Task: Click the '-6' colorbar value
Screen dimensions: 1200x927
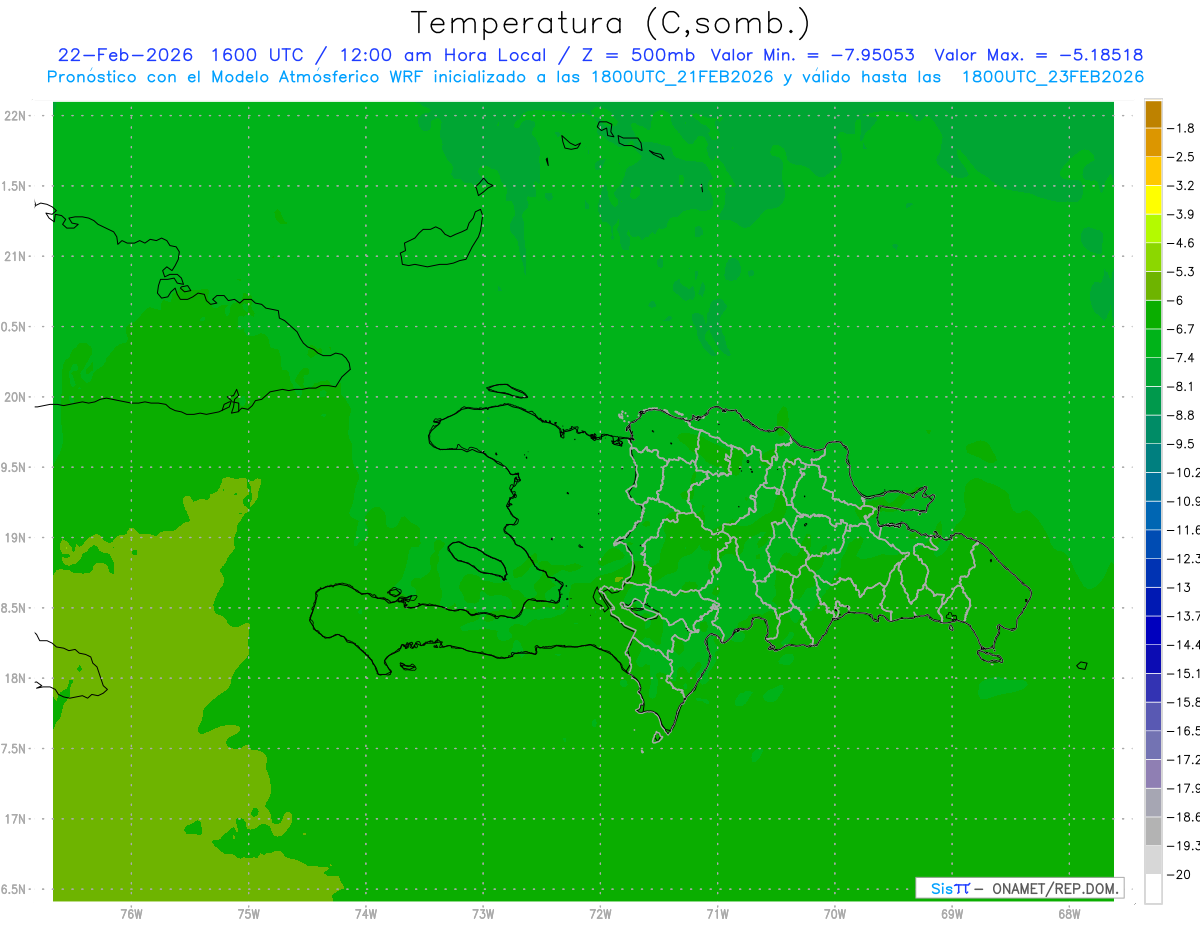Action: tap(1177, 300)
